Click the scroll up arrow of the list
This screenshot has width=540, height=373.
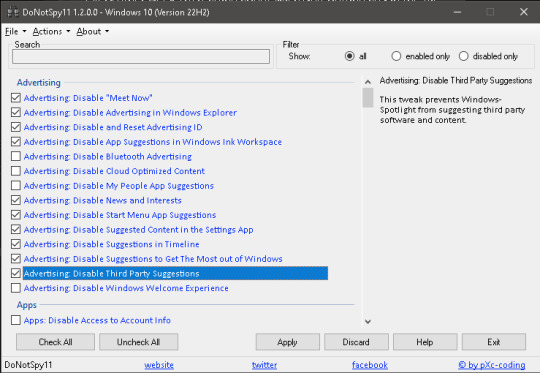coord(368,82)
